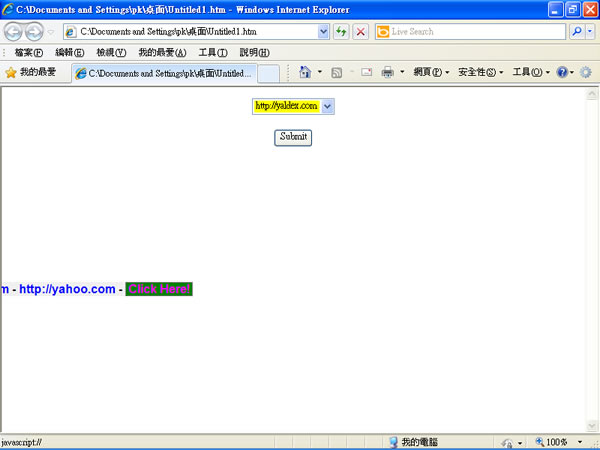The image size is (600, 450).
Task: Open the http://yaldex.com select dropdown
Action: tap(293, 106)
